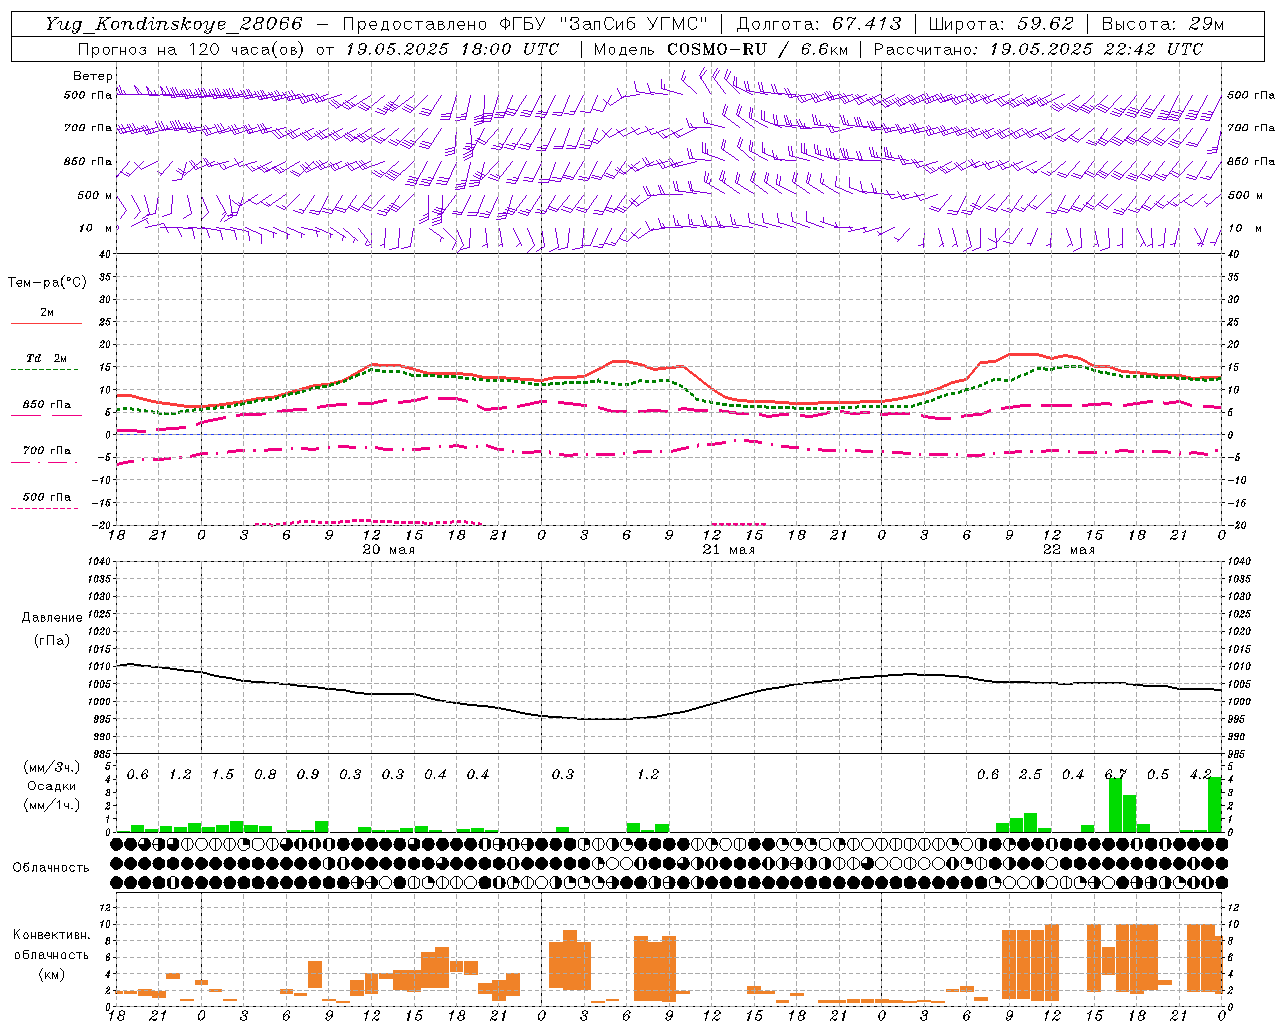The height and width of the screenshot is (1024, 1280).
Task: Click the 6.7 three-hour precipitation value
Action: tap(1115, 775)
